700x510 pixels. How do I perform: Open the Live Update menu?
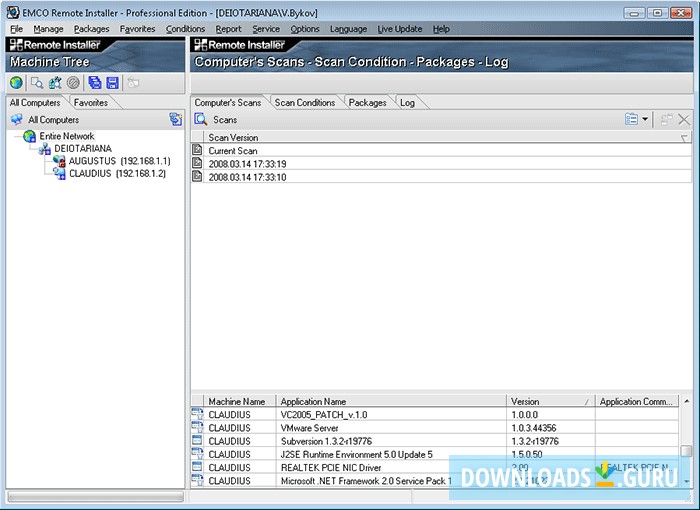(x=400, y=29)
